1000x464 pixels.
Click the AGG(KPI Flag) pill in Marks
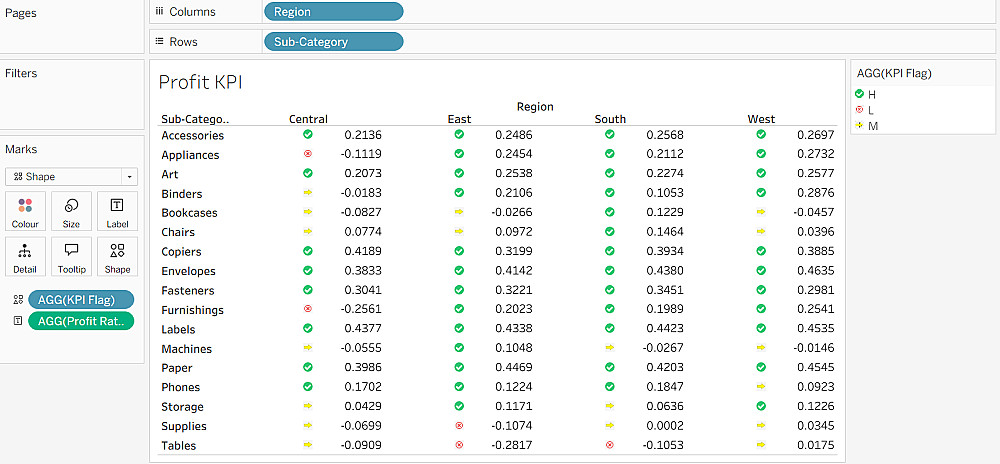pyautogui.click(x=81, y=299)
